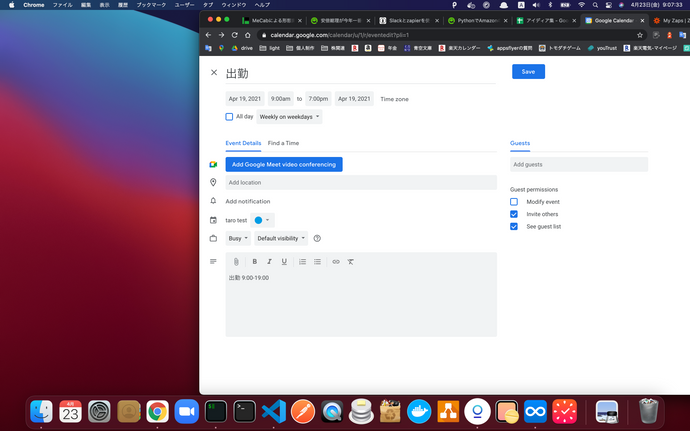The height and width of the screenshot is (431, 690).
Task: Open Postman from the Dock
Action: pyautogui.click(x=303, y=412)
